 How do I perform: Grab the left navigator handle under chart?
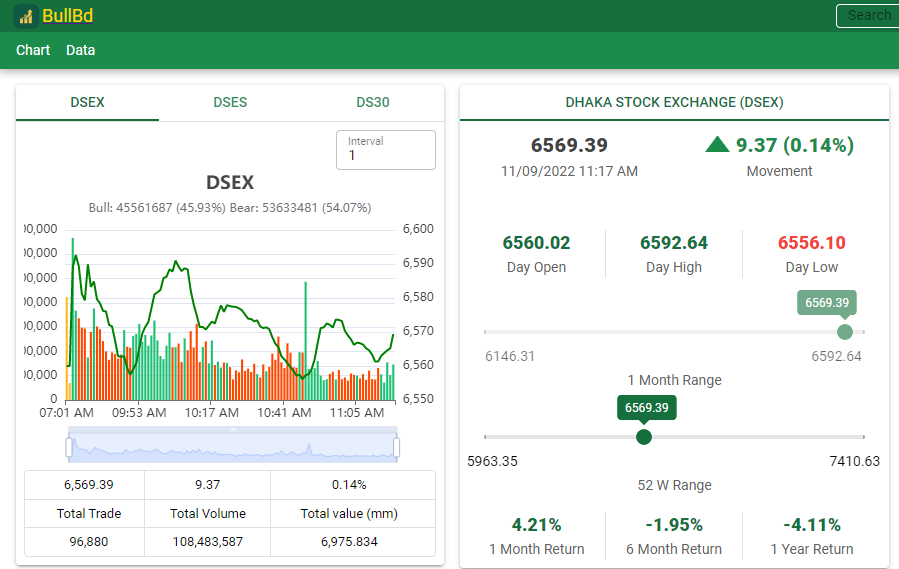[69, 447]
